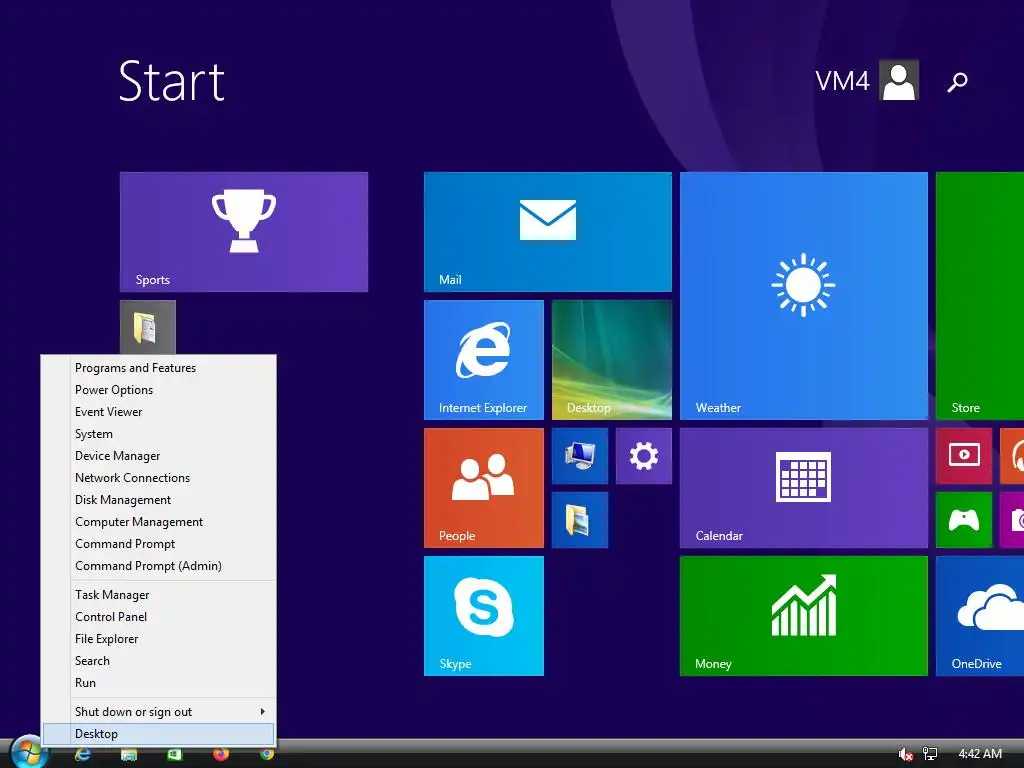The image size is (1024, 768).
Task: Open Disk Management
Action: [159, 500]
